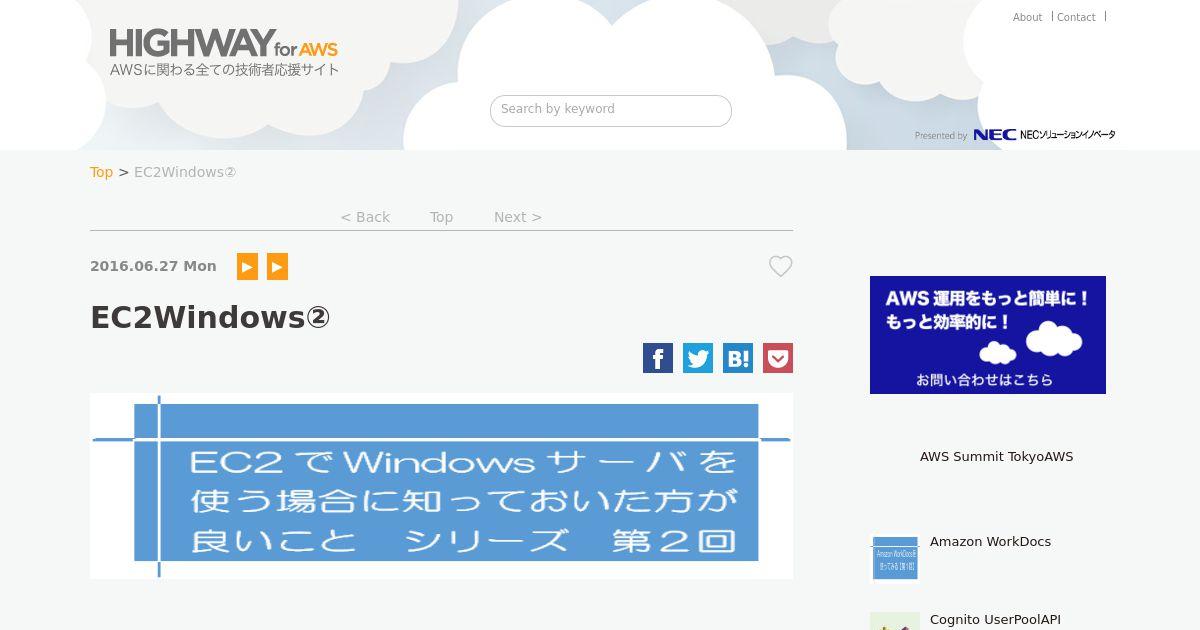Open the Cognito UserPoolAPI article link
Screen dimensions: 1200x630
coord(995,619)
